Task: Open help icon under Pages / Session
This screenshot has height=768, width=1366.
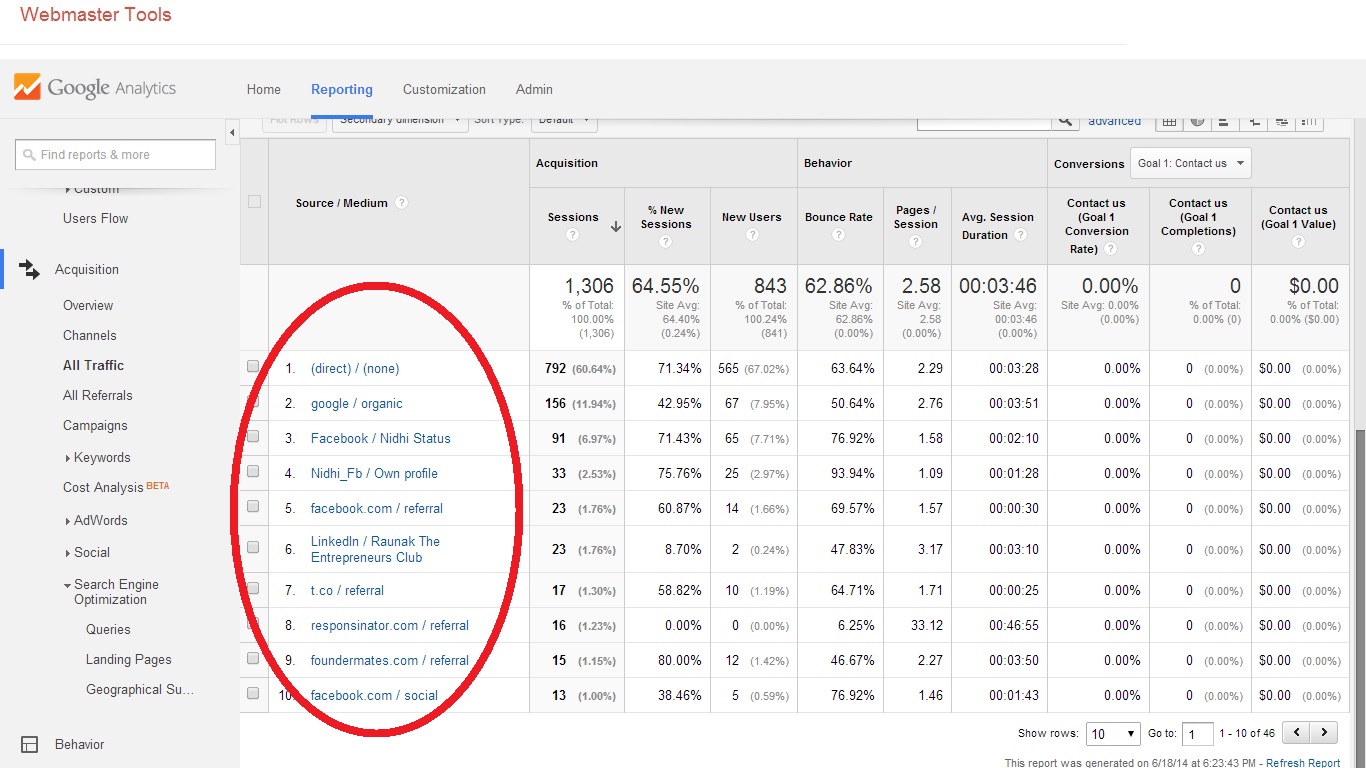Action: coord(916,242)
